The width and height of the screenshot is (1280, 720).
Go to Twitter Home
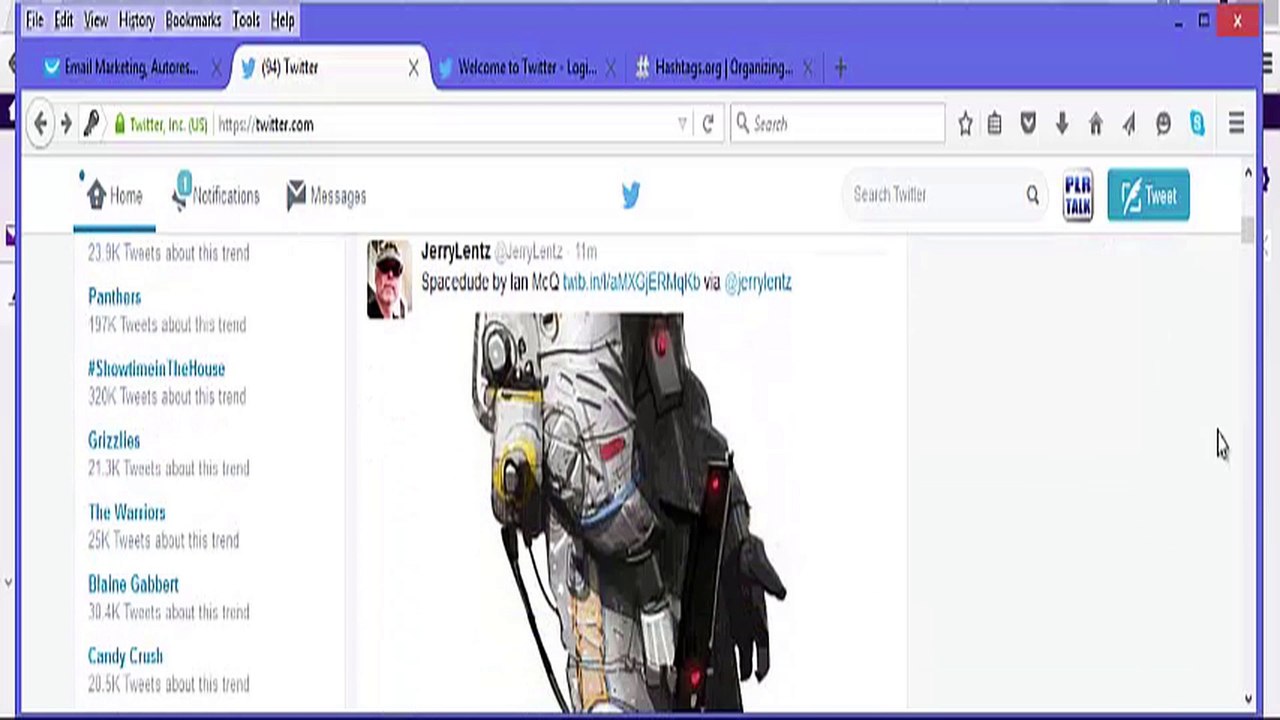115,196
